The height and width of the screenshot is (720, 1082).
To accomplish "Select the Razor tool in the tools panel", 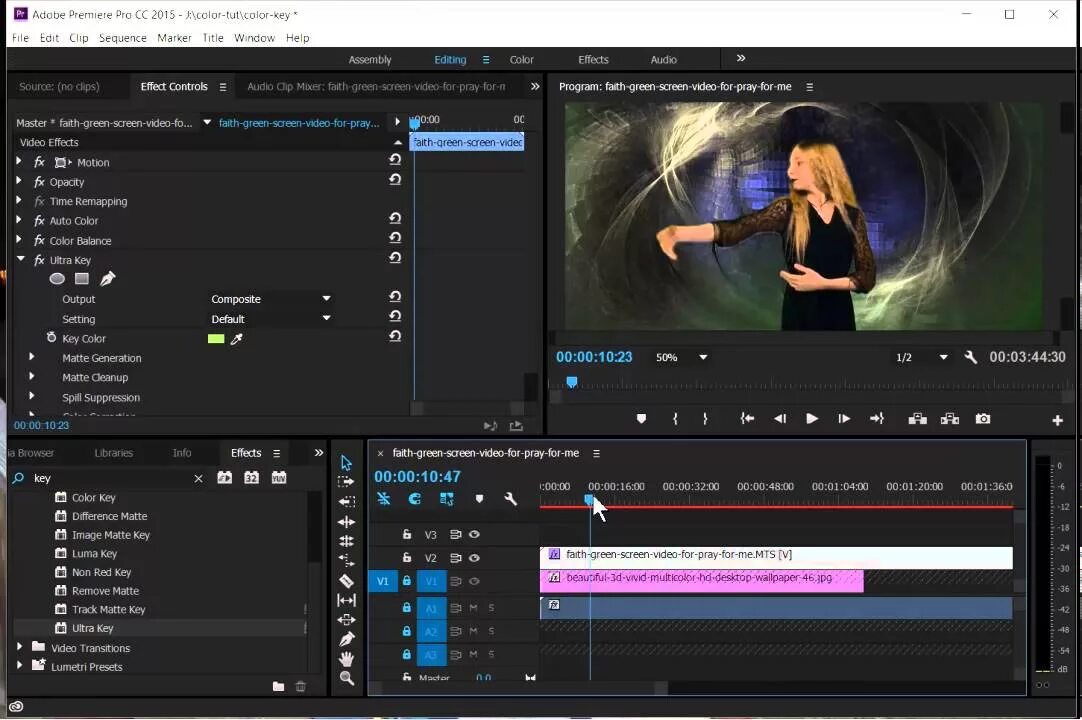I will (346, 581).
